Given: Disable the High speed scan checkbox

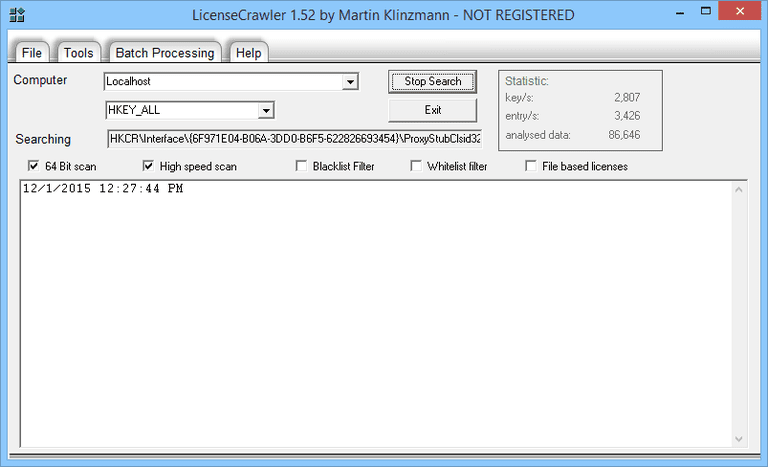Looking at the screenshot, I should pyautogui.click(x=148, y=166).
